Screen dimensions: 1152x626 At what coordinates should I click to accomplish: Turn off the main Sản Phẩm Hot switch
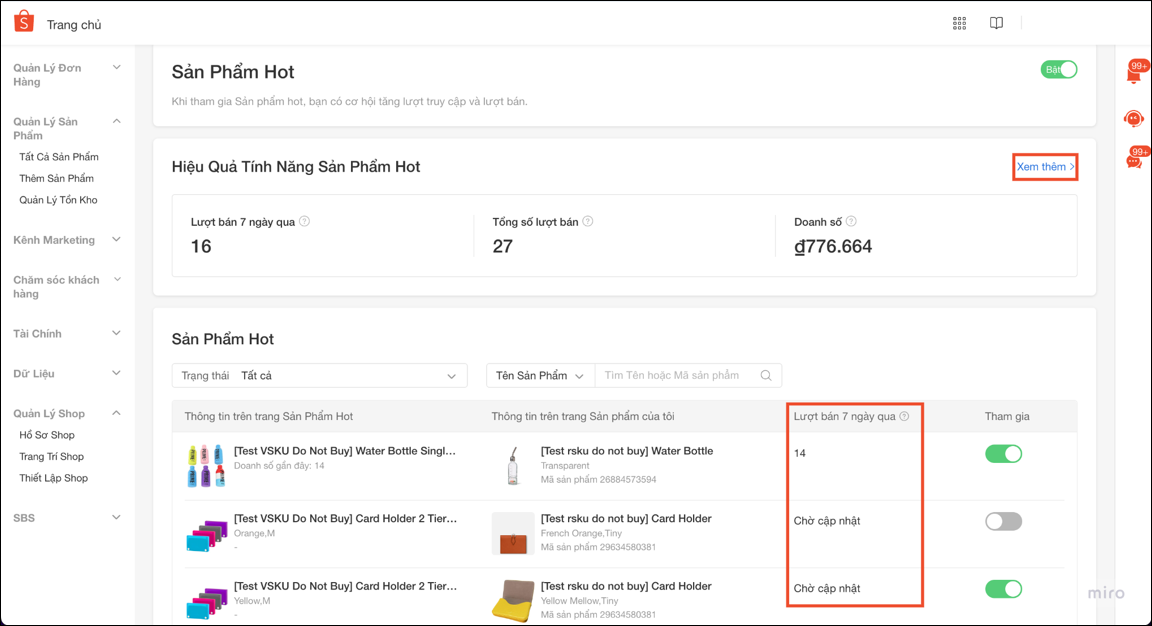coord(1059,70)
